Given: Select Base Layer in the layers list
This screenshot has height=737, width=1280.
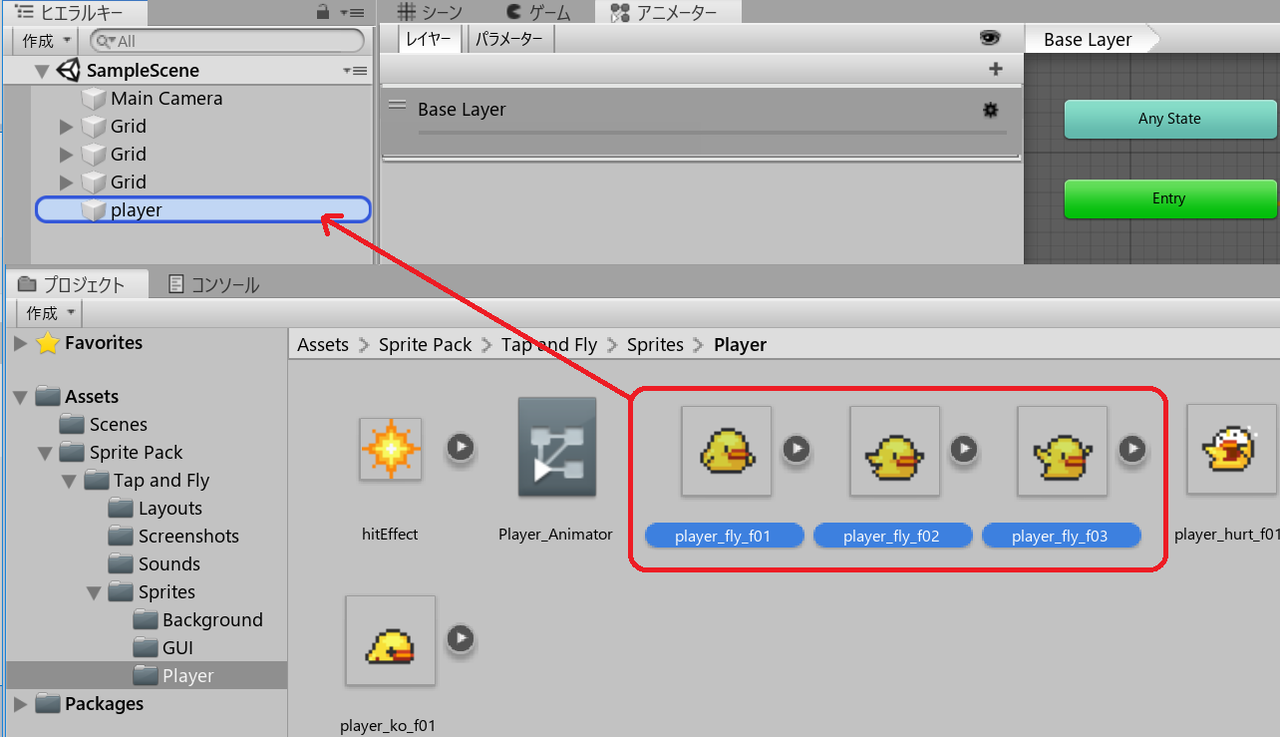Looking at the screenshot, I should click(701, 121).
